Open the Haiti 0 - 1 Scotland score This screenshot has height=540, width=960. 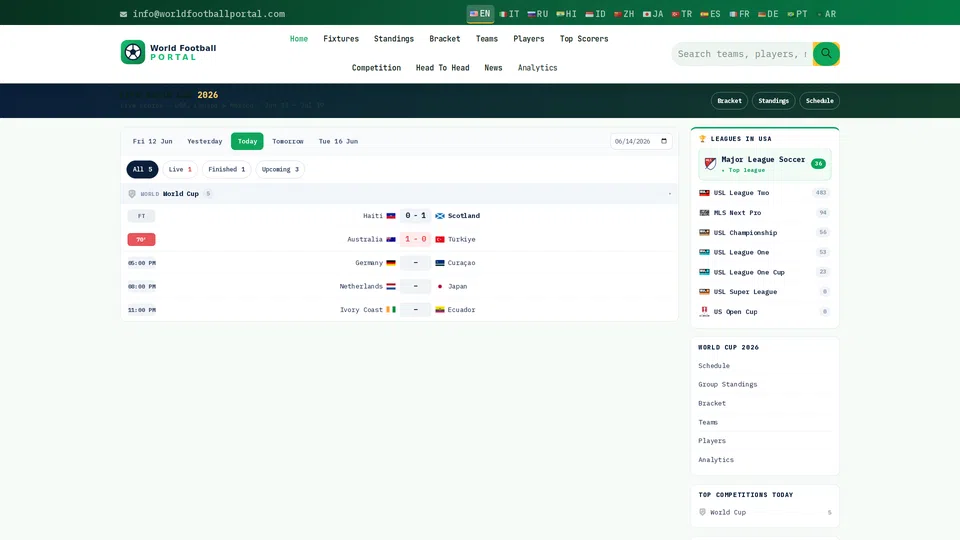pos(415,216)
